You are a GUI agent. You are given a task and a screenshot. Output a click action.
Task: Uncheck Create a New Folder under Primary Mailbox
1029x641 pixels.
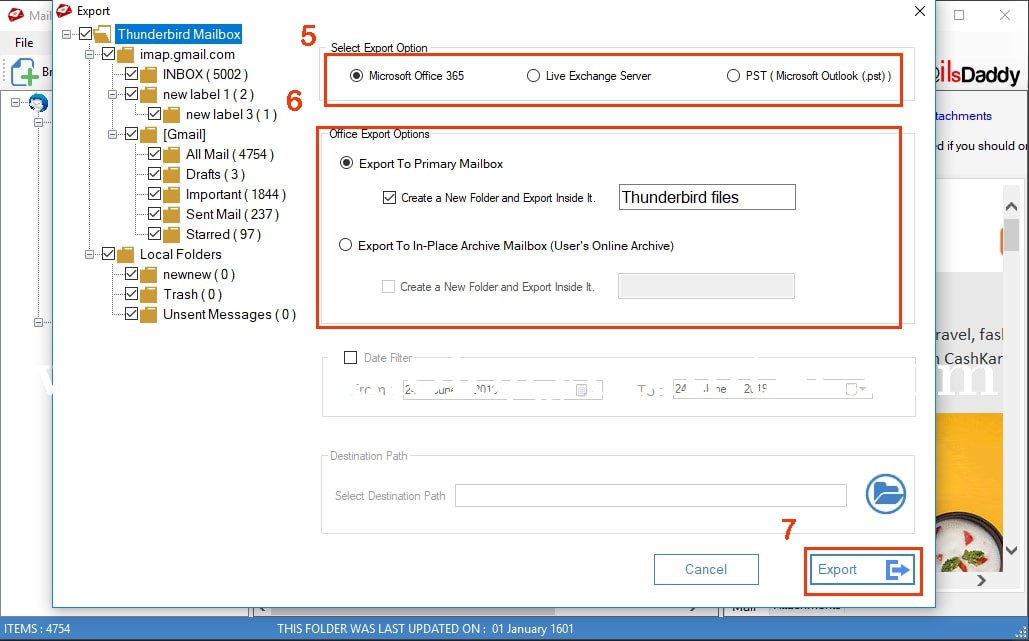pyautogui.click(x=389, y=197)
